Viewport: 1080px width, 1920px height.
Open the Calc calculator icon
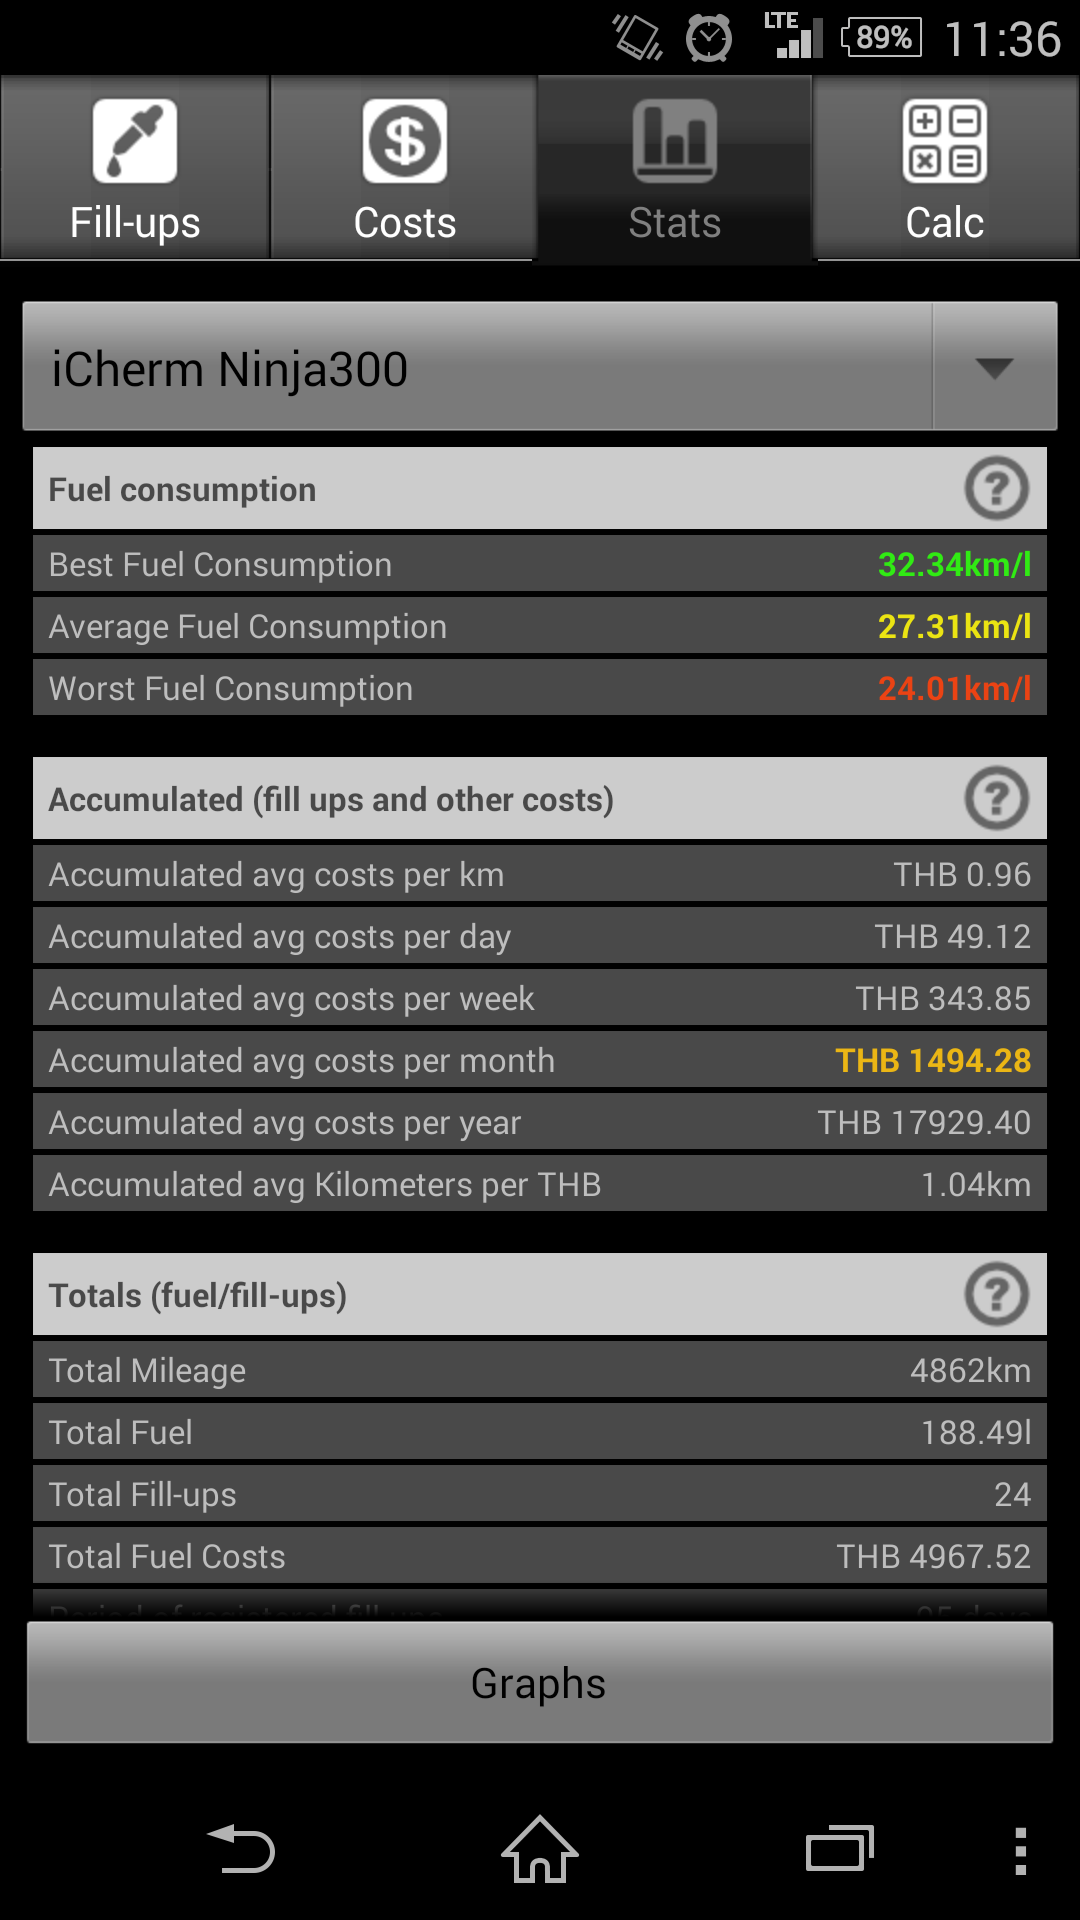click(x=945, y=141)
